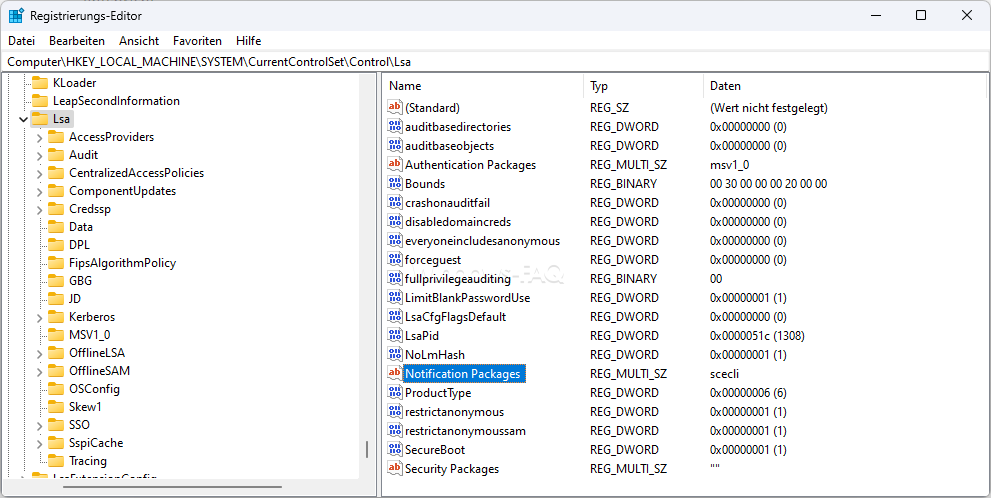Select the MSV1_0 key in the tree
The image size is (991, 498).
pos(90,335)
